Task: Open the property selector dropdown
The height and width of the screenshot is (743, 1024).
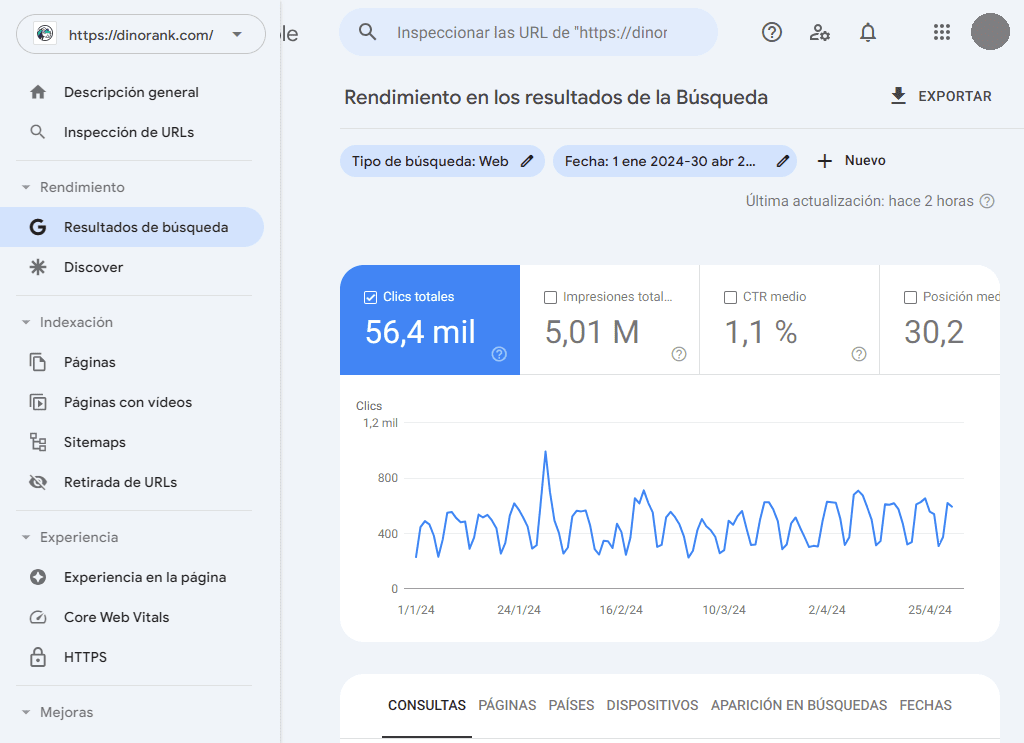Action: point(237,33)
